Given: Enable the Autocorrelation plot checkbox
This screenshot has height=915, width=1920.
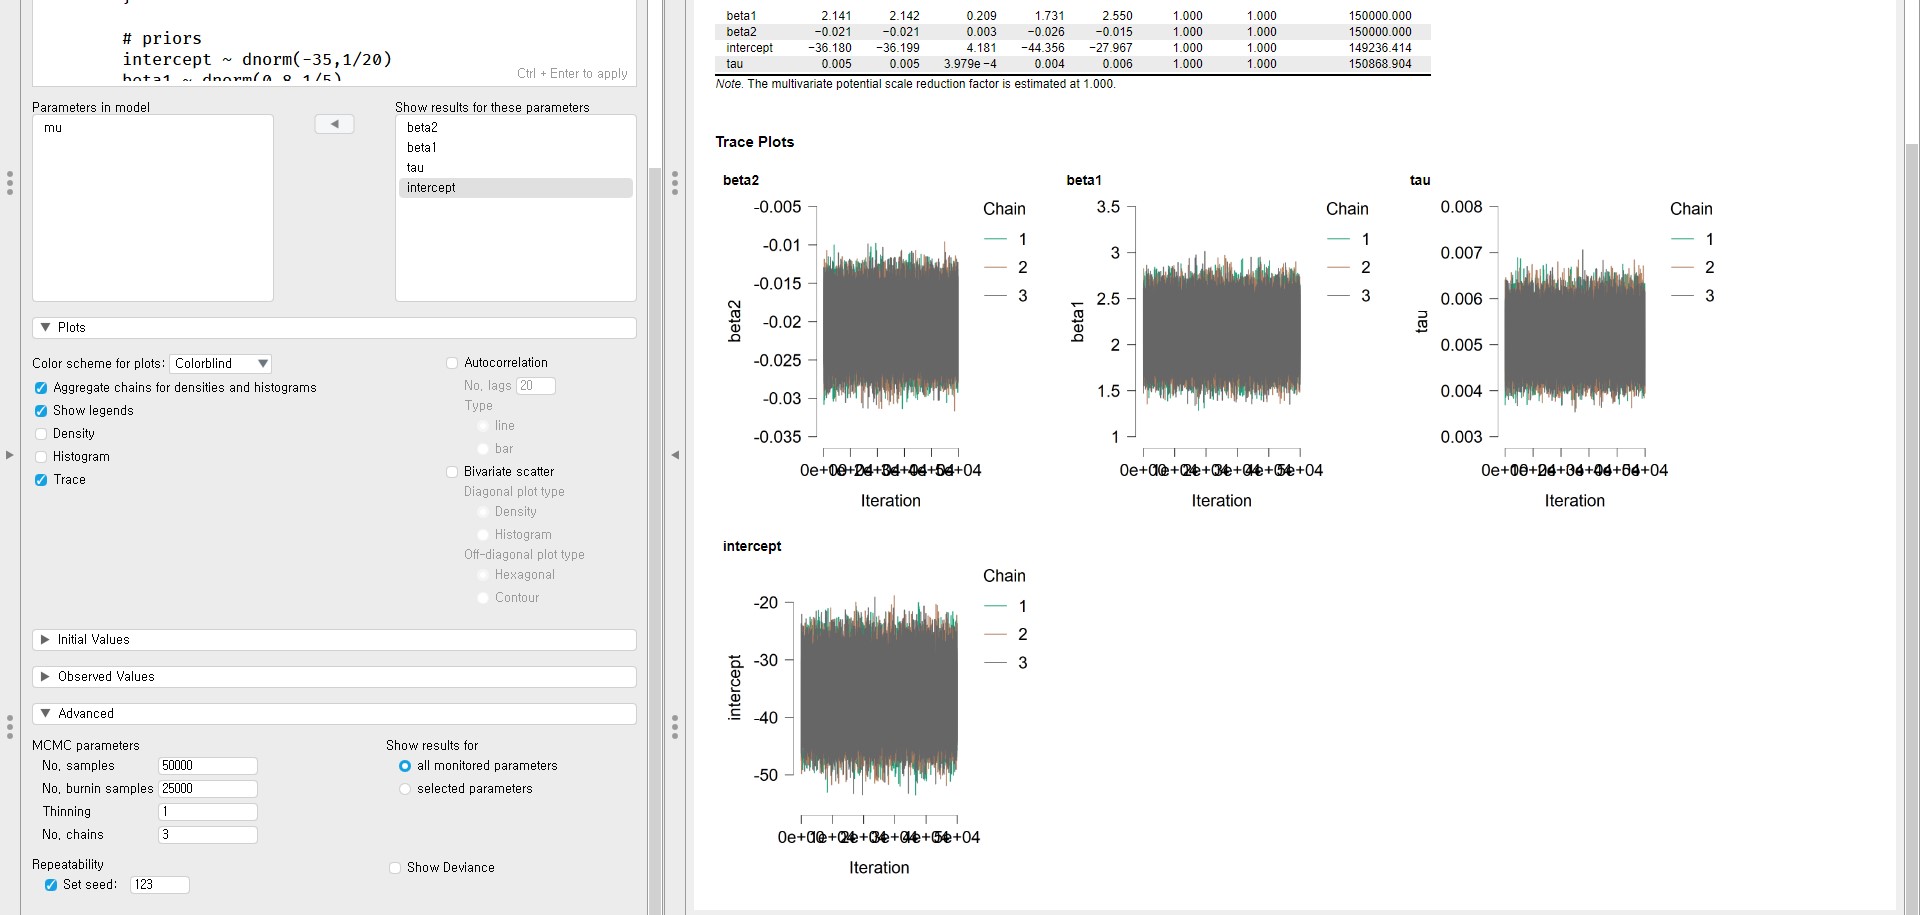Looking at the screenshot, I should click(452, 363).
